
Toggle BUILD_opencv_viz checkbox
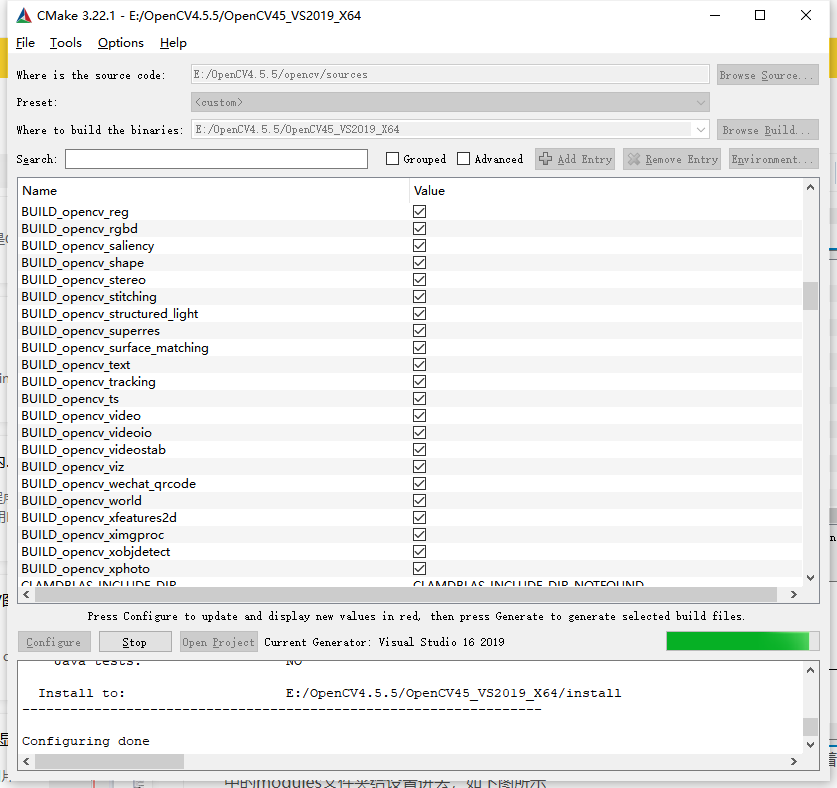pyautogui.click(x=420, y=467)
